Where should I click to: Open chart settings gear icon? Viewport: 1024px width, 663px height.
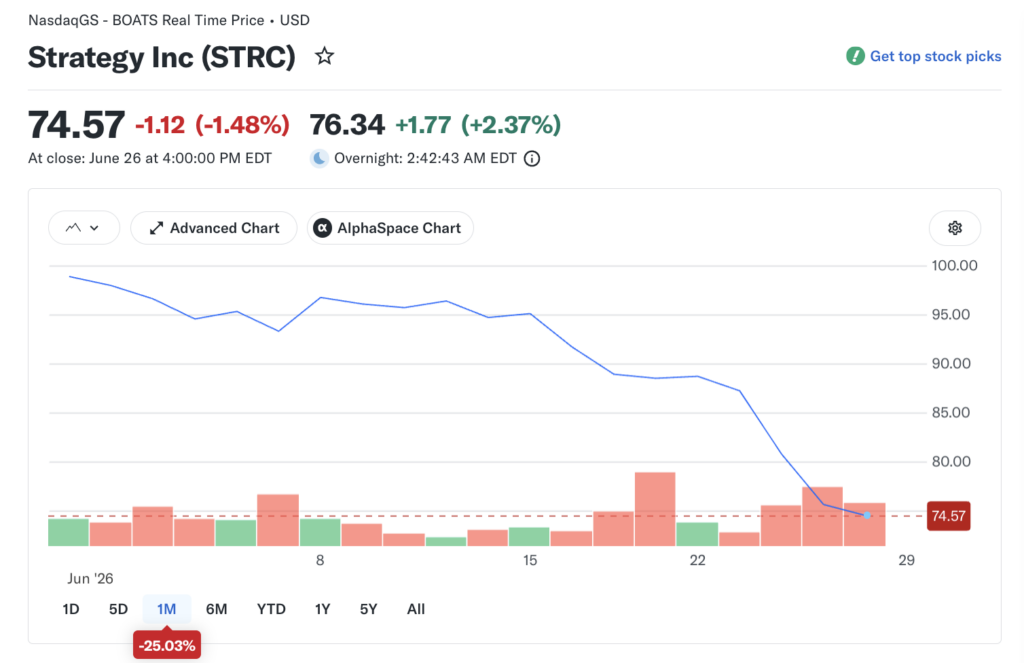click(x=955, y=228)
